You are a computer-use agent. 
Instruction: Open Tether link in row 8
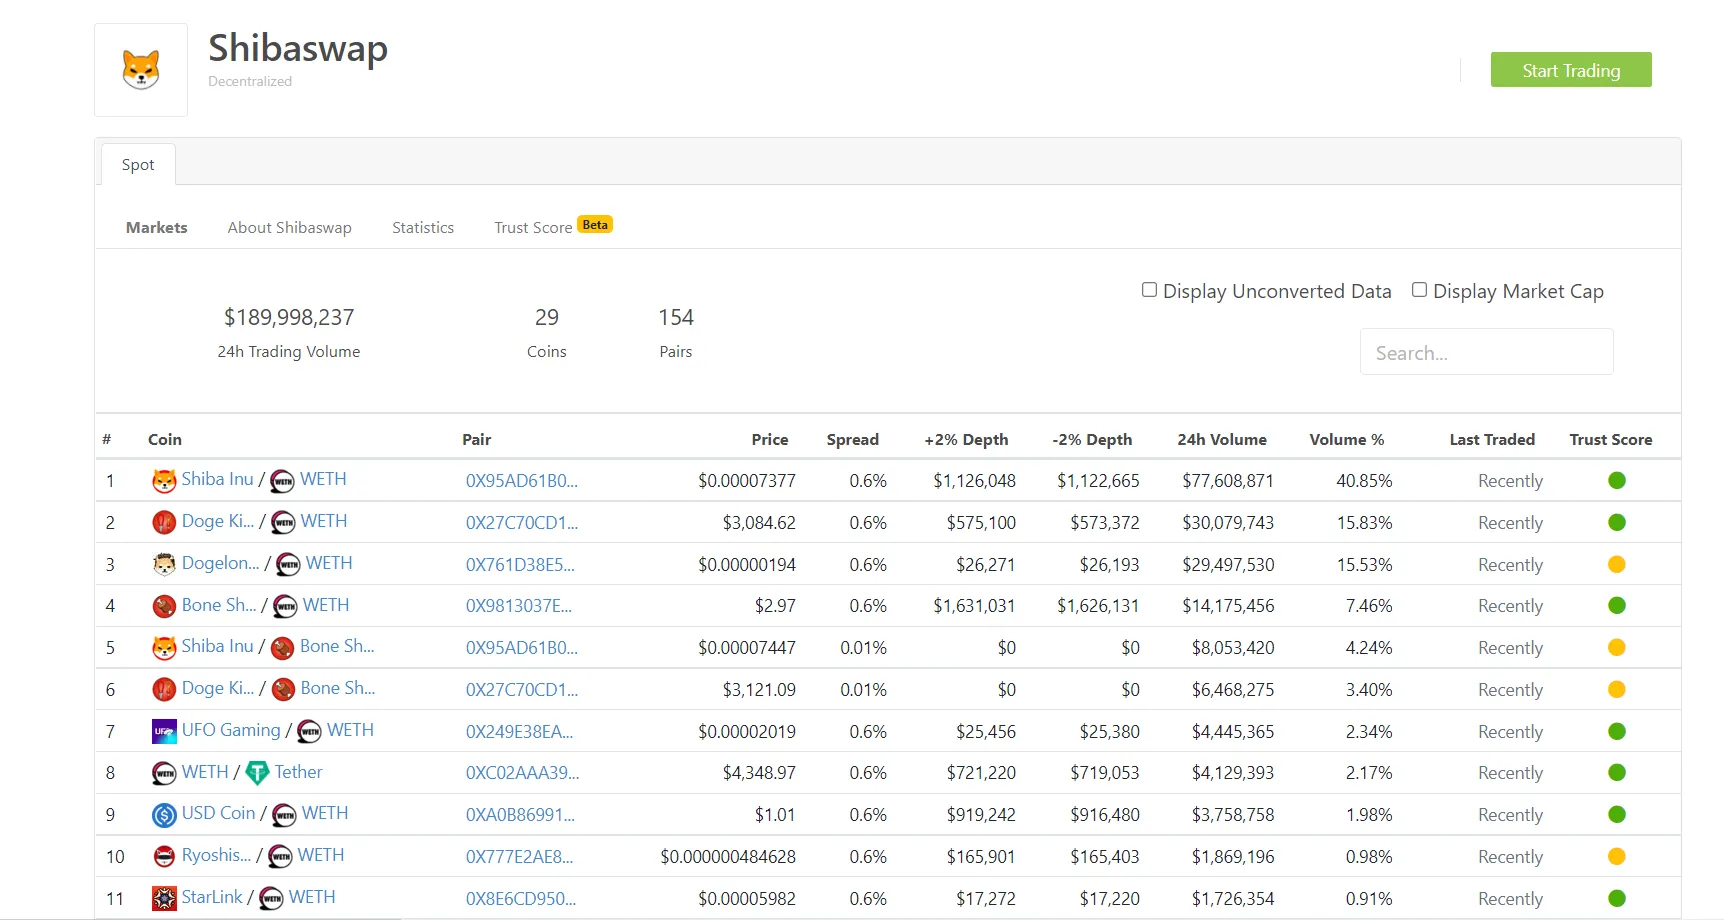tap(299, 772)
